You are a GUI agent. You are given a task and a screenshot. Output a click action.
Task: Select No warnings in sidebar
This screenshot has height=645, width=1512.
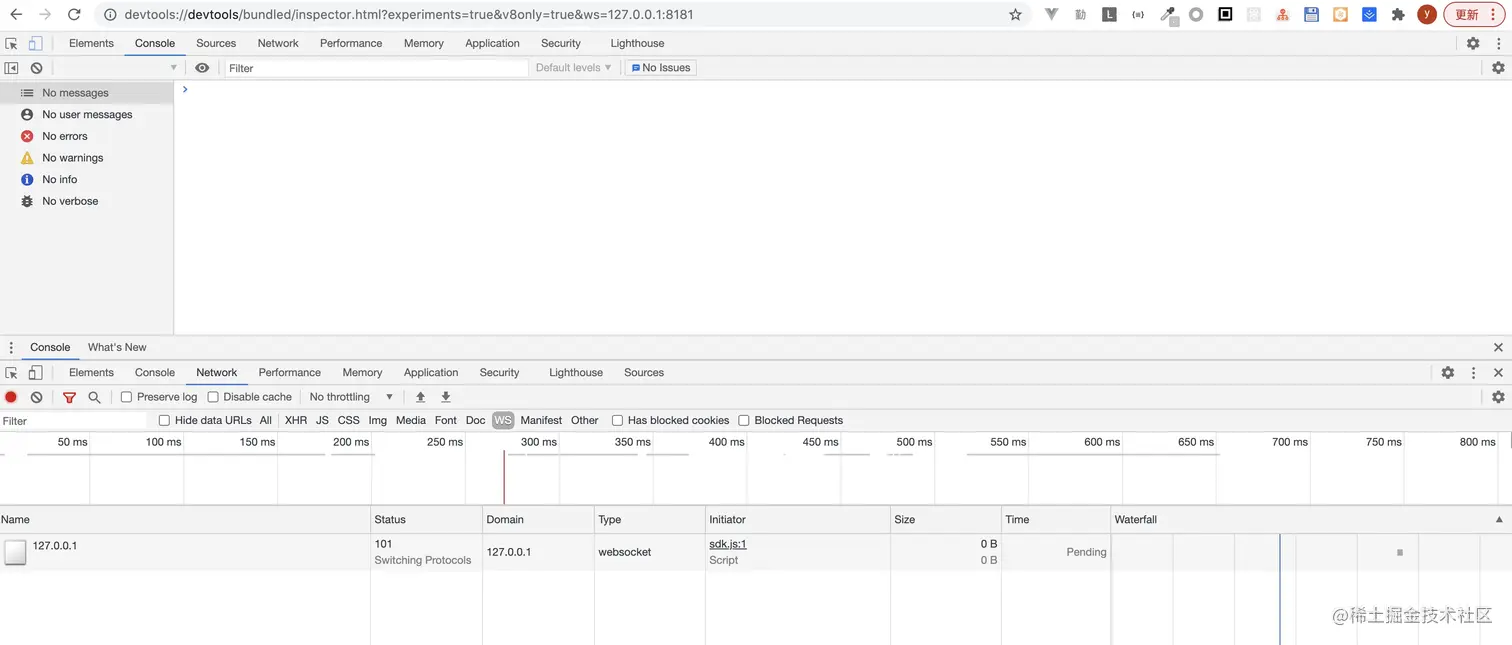[87, 158]
